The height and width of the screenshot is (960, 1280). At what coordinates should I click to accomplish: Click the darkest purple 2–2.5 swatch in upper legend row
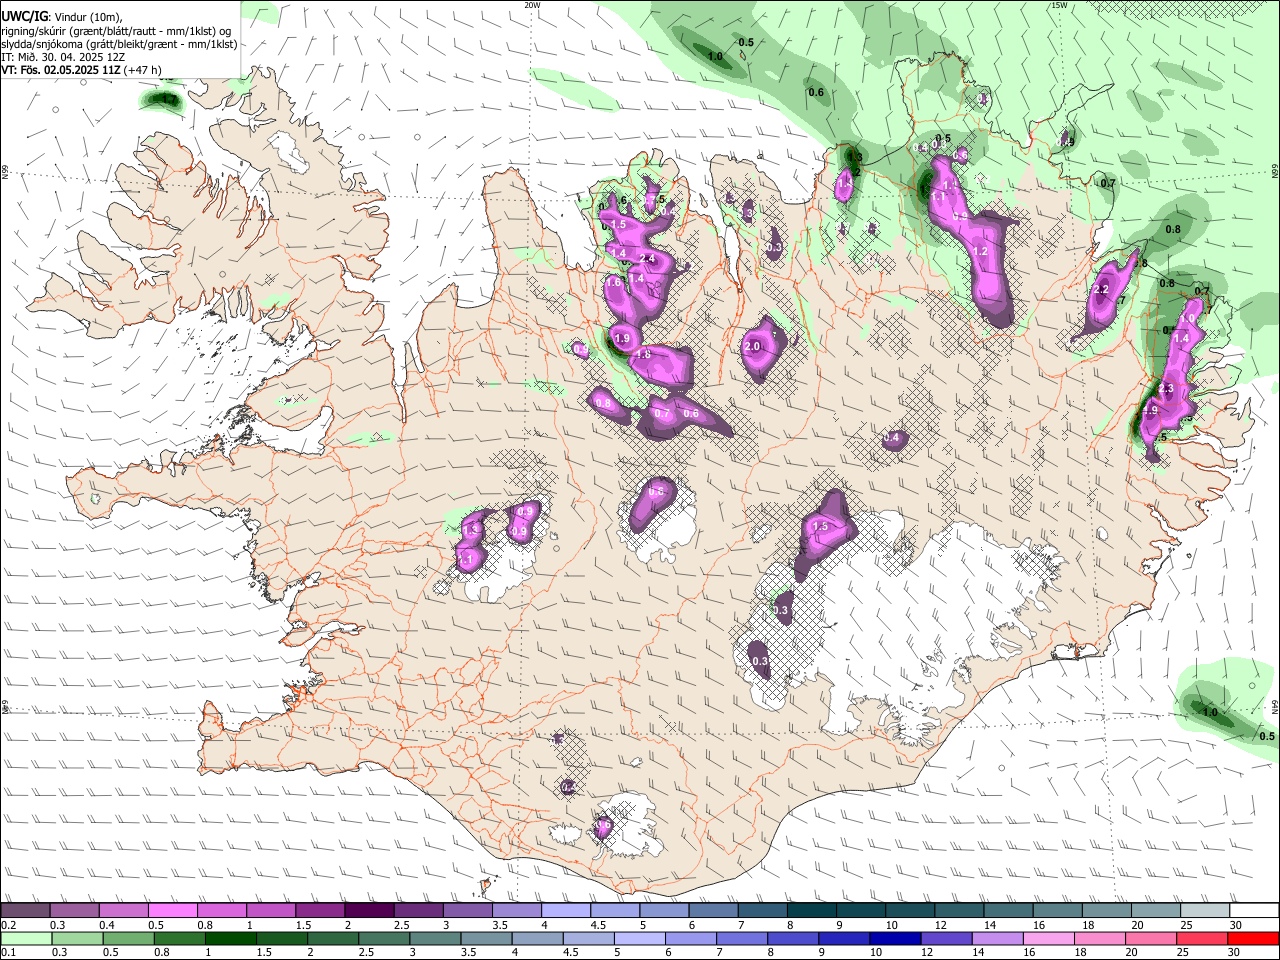point(369,910)
